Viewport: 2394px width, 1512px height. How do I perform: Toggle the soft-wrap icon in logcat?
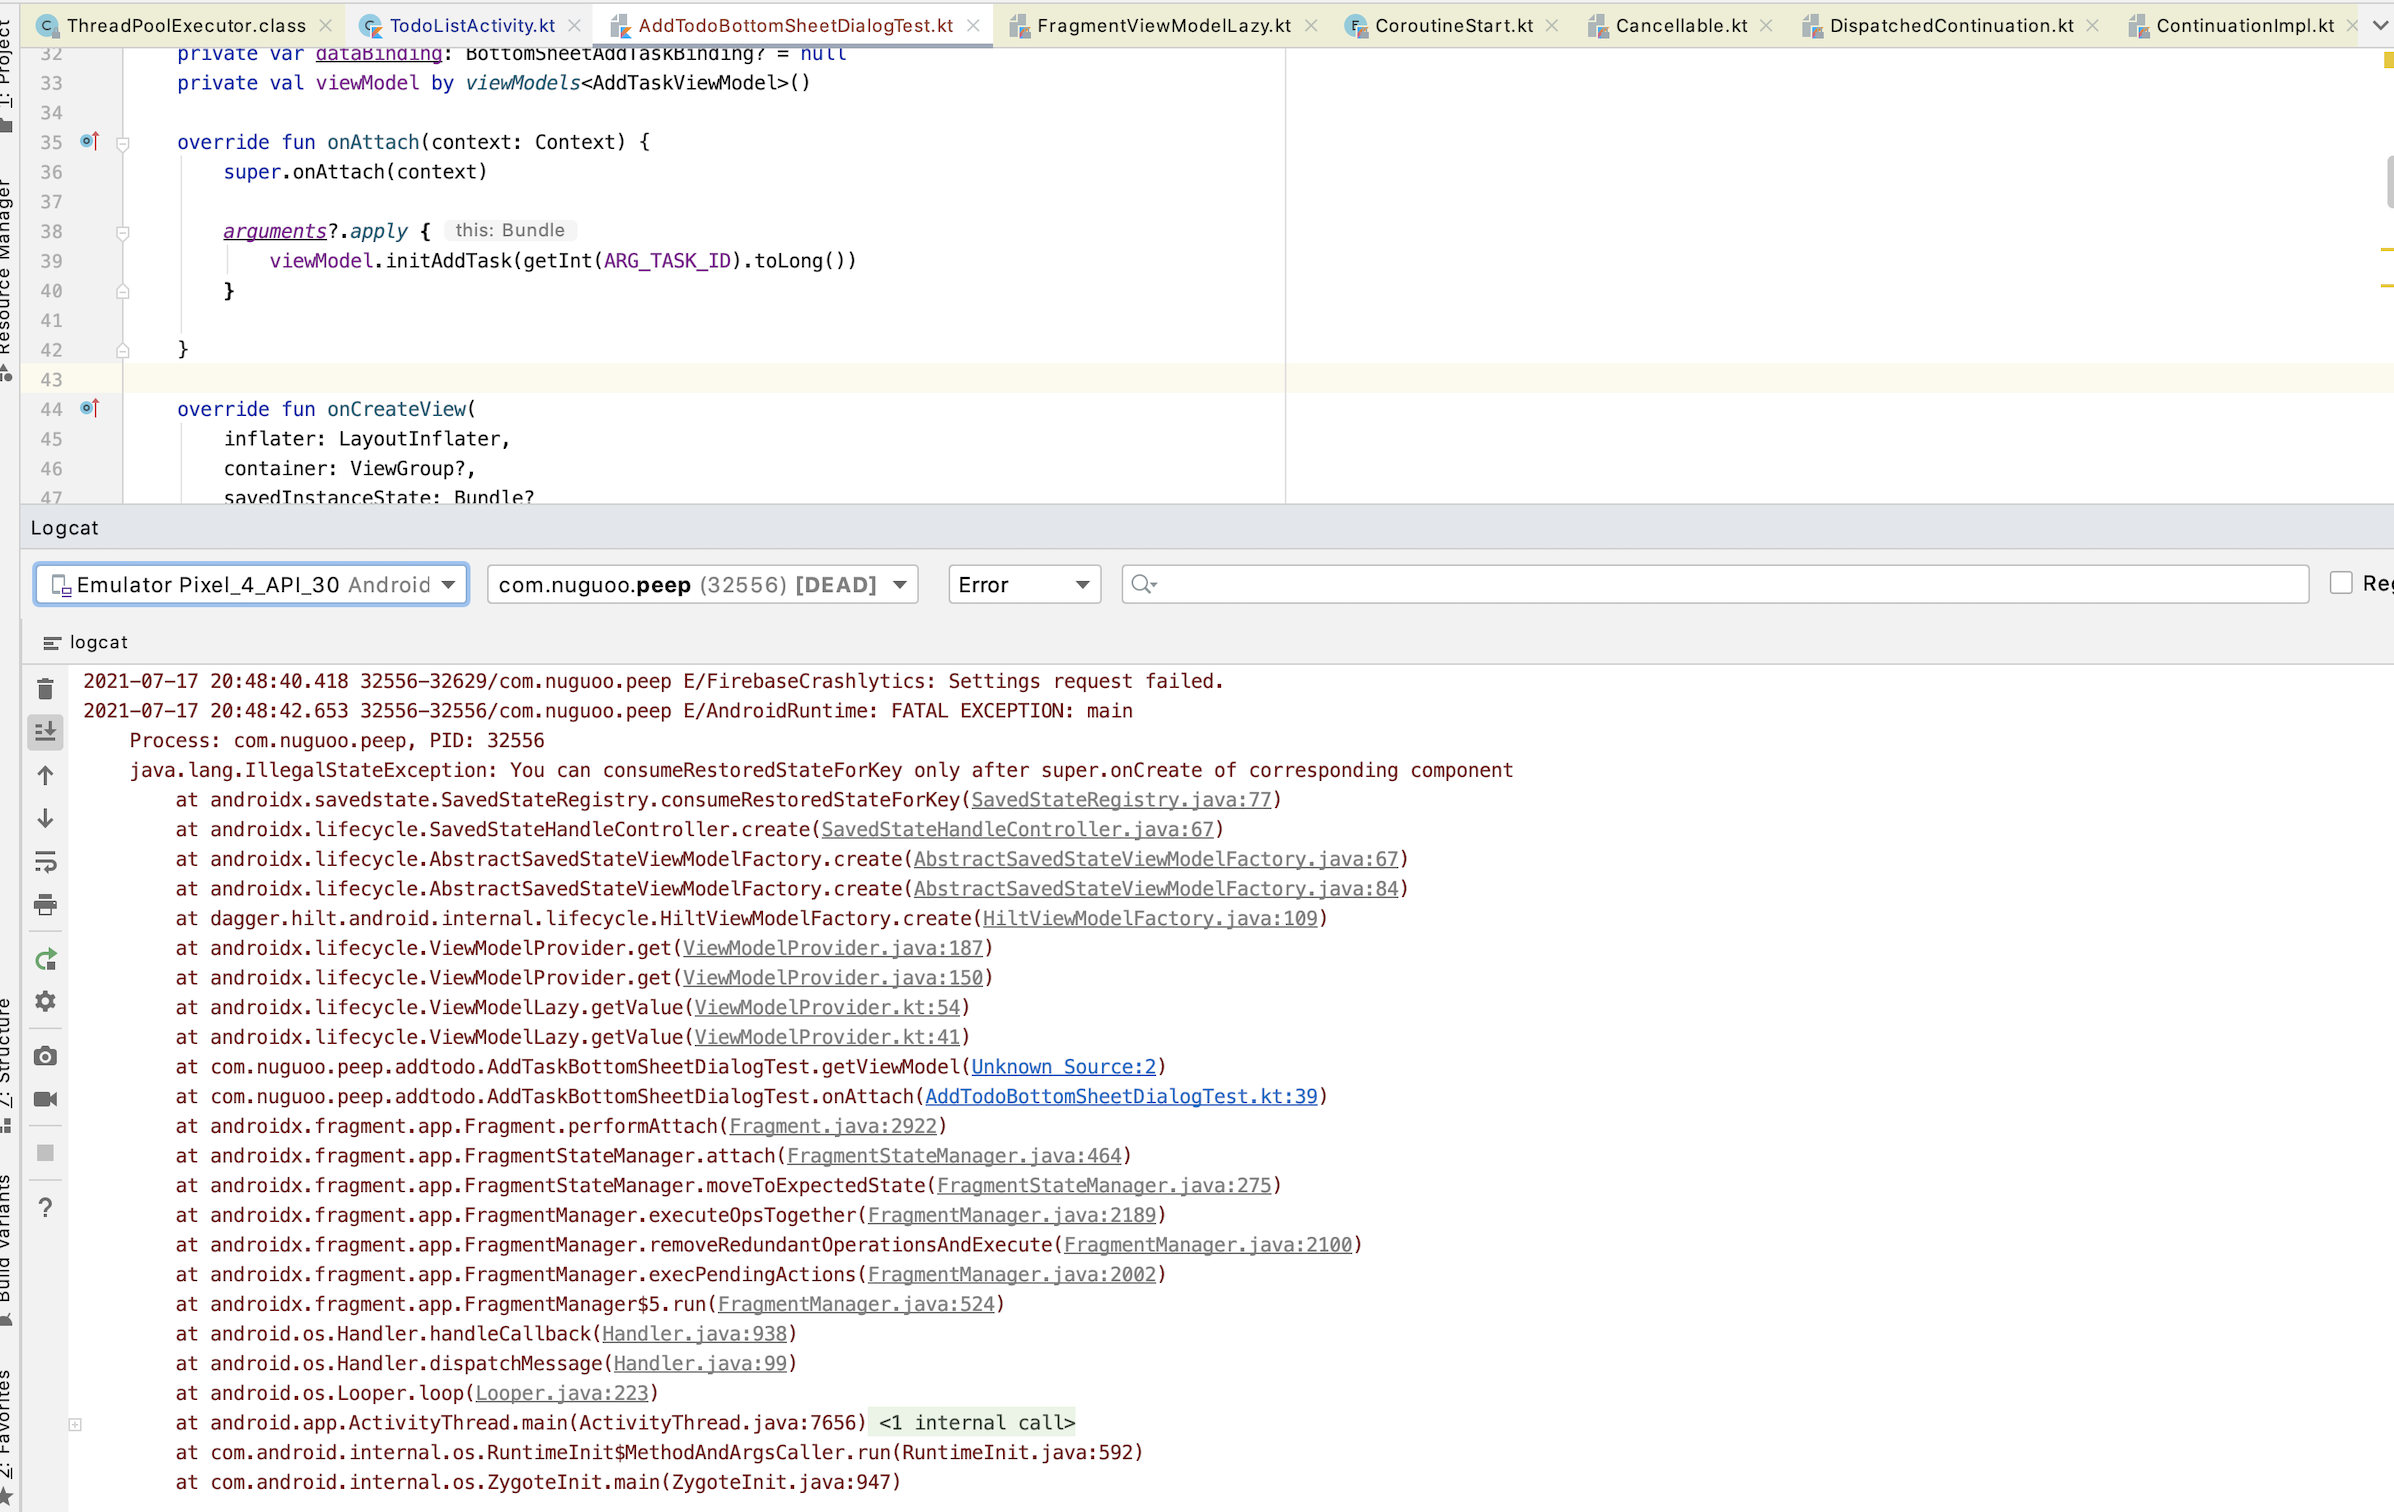tap(45, 862)
